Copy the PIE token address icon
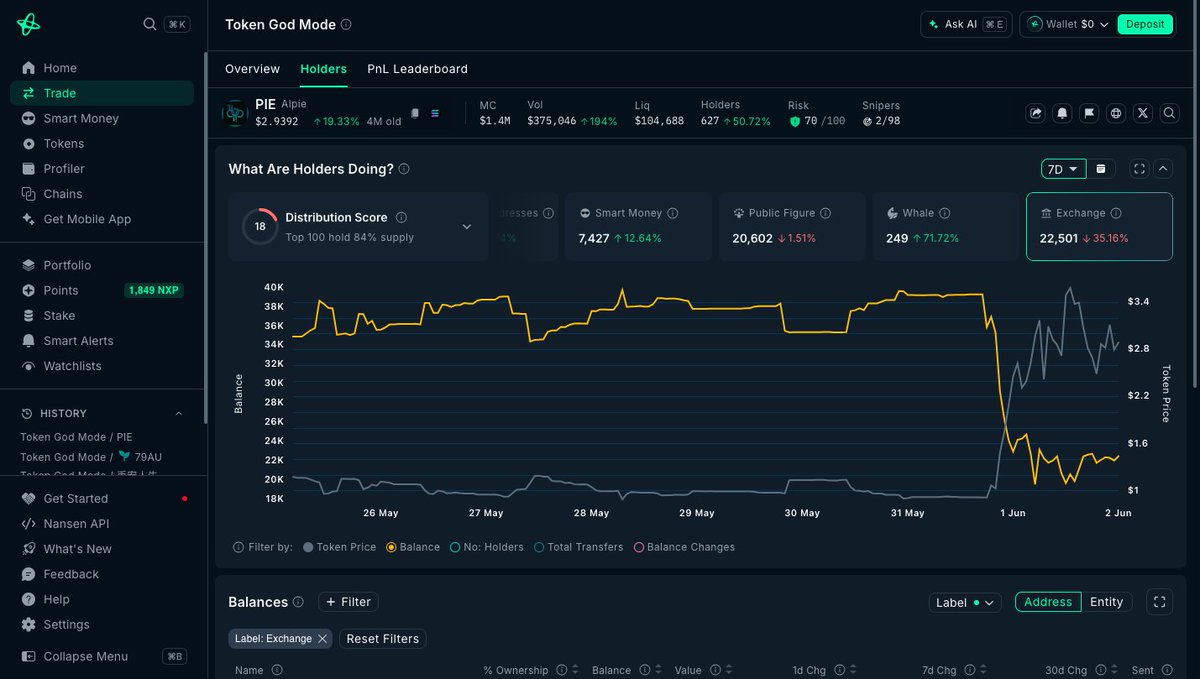Viewport: 1200px width, 679px height. (415, 113)
